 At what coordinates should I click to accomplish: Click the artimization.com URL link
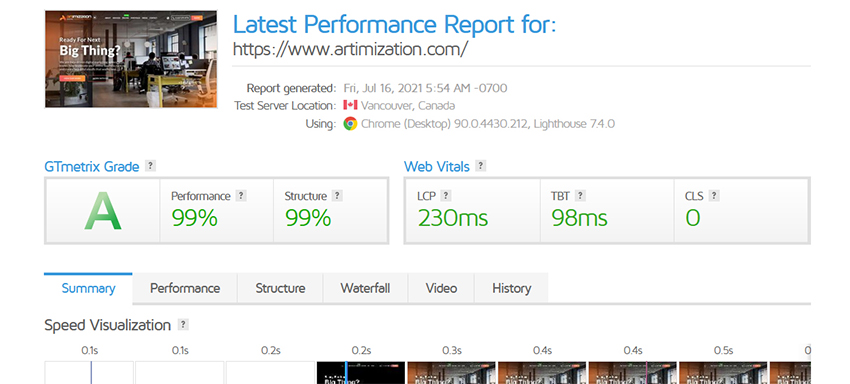click(350, 49)
